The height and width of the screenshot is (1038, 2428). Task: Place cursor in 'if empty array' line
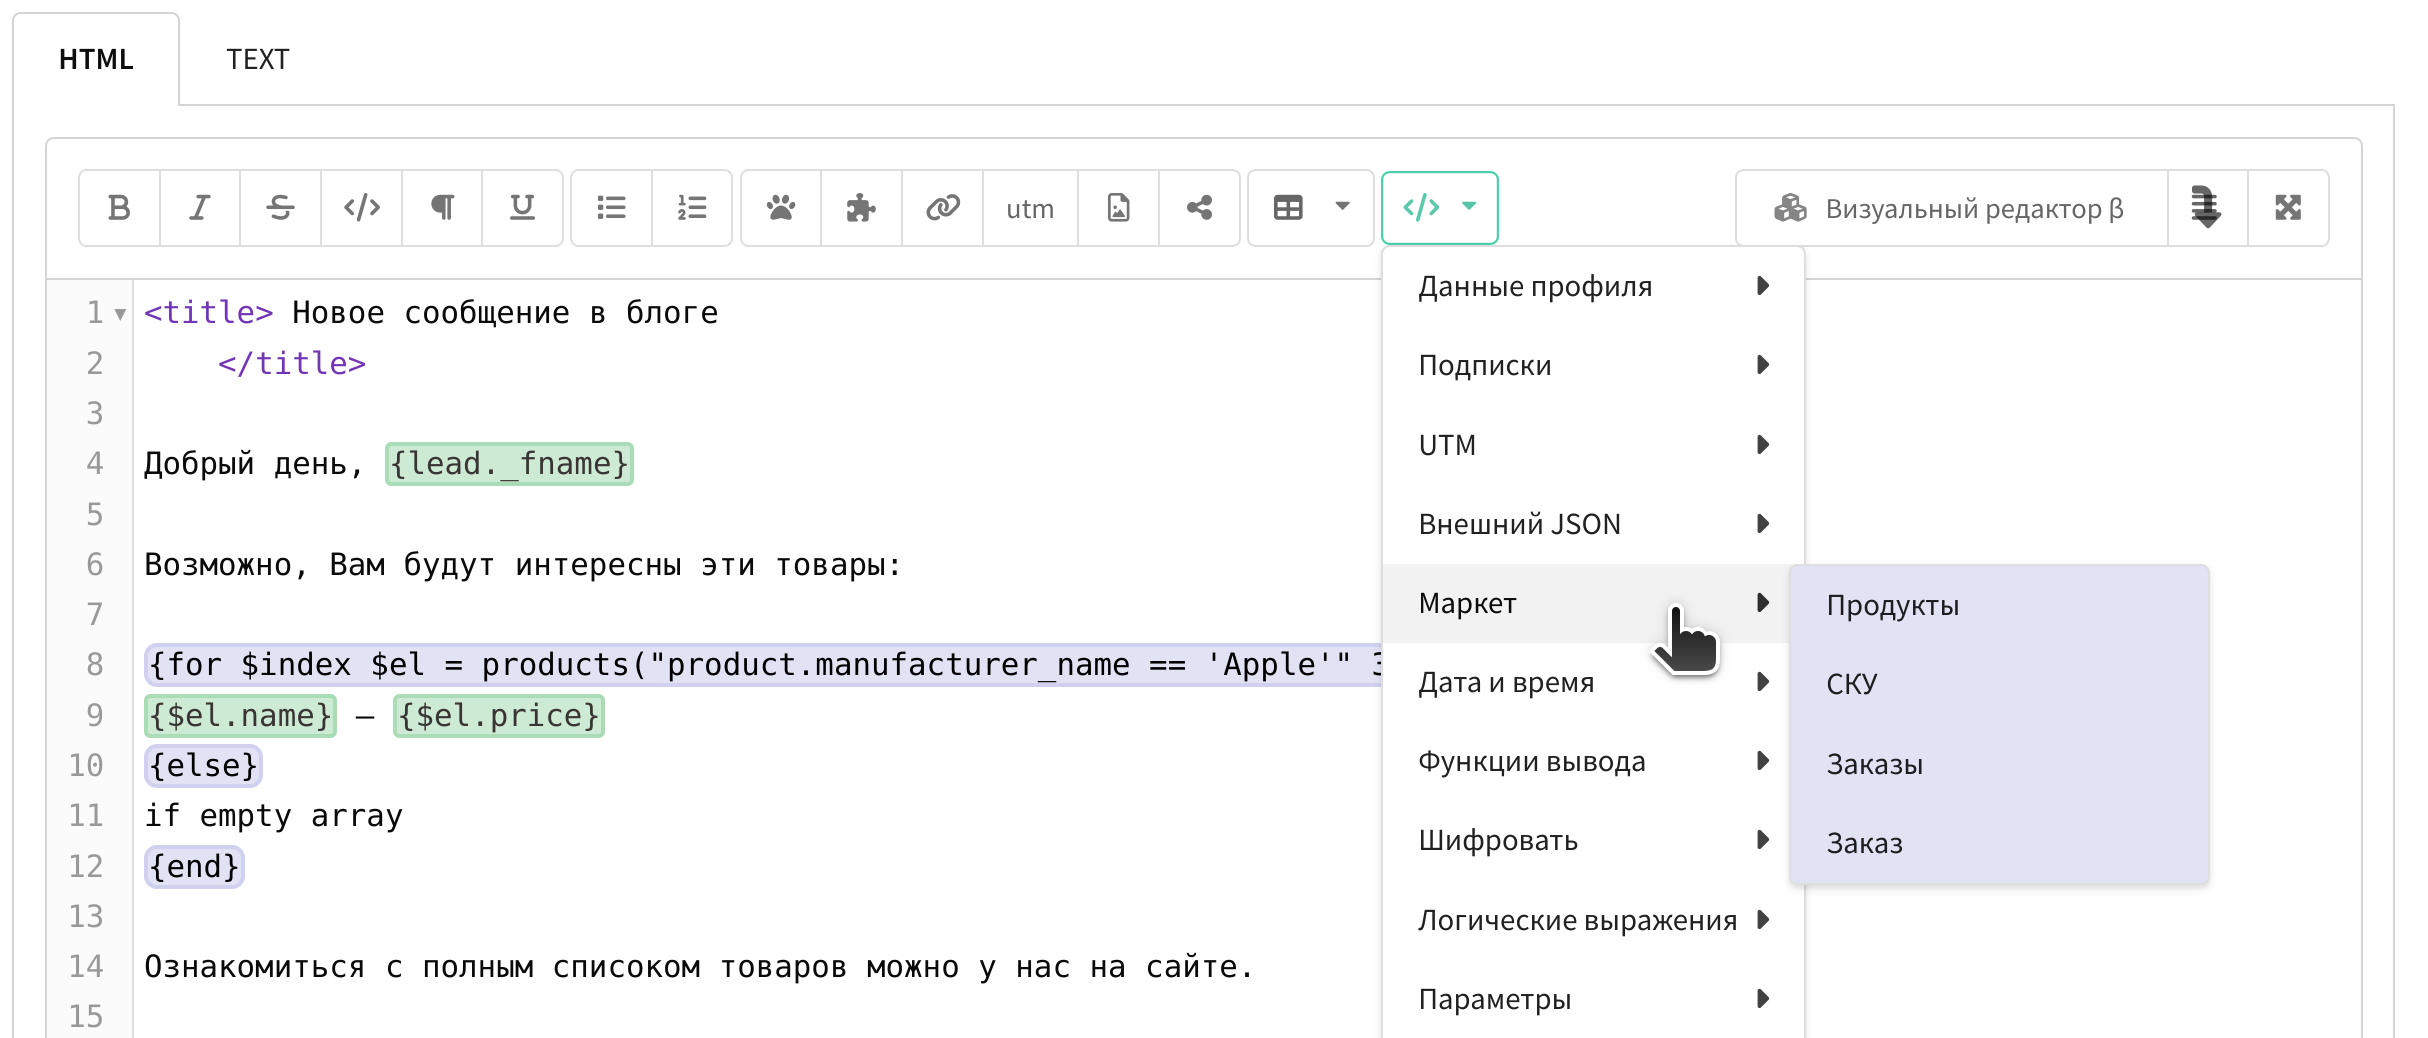[274, 816]
